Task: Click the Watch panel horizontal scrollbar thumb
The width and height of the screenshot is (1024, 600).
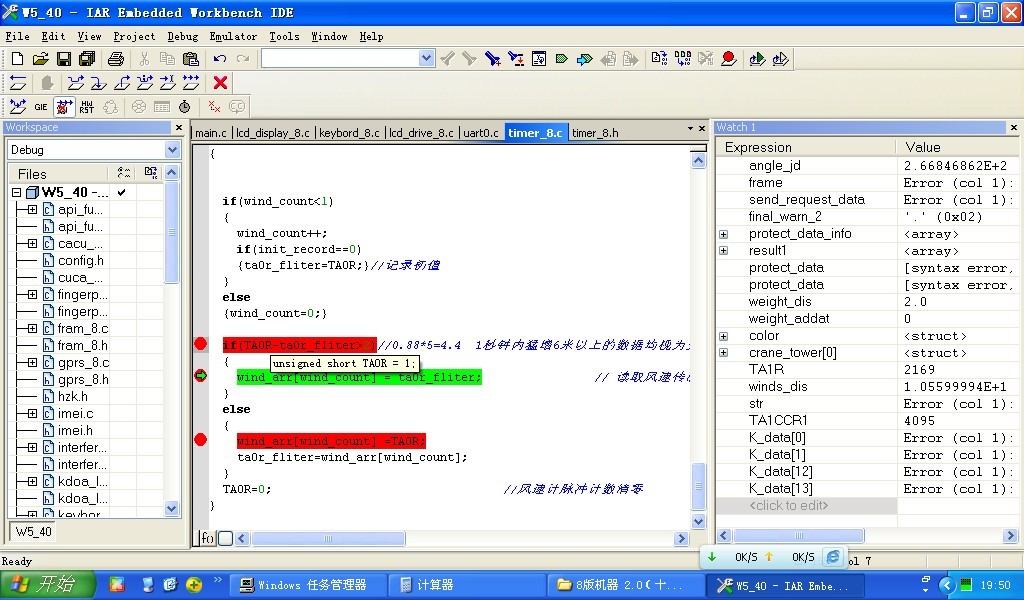Action: [799, 536]
